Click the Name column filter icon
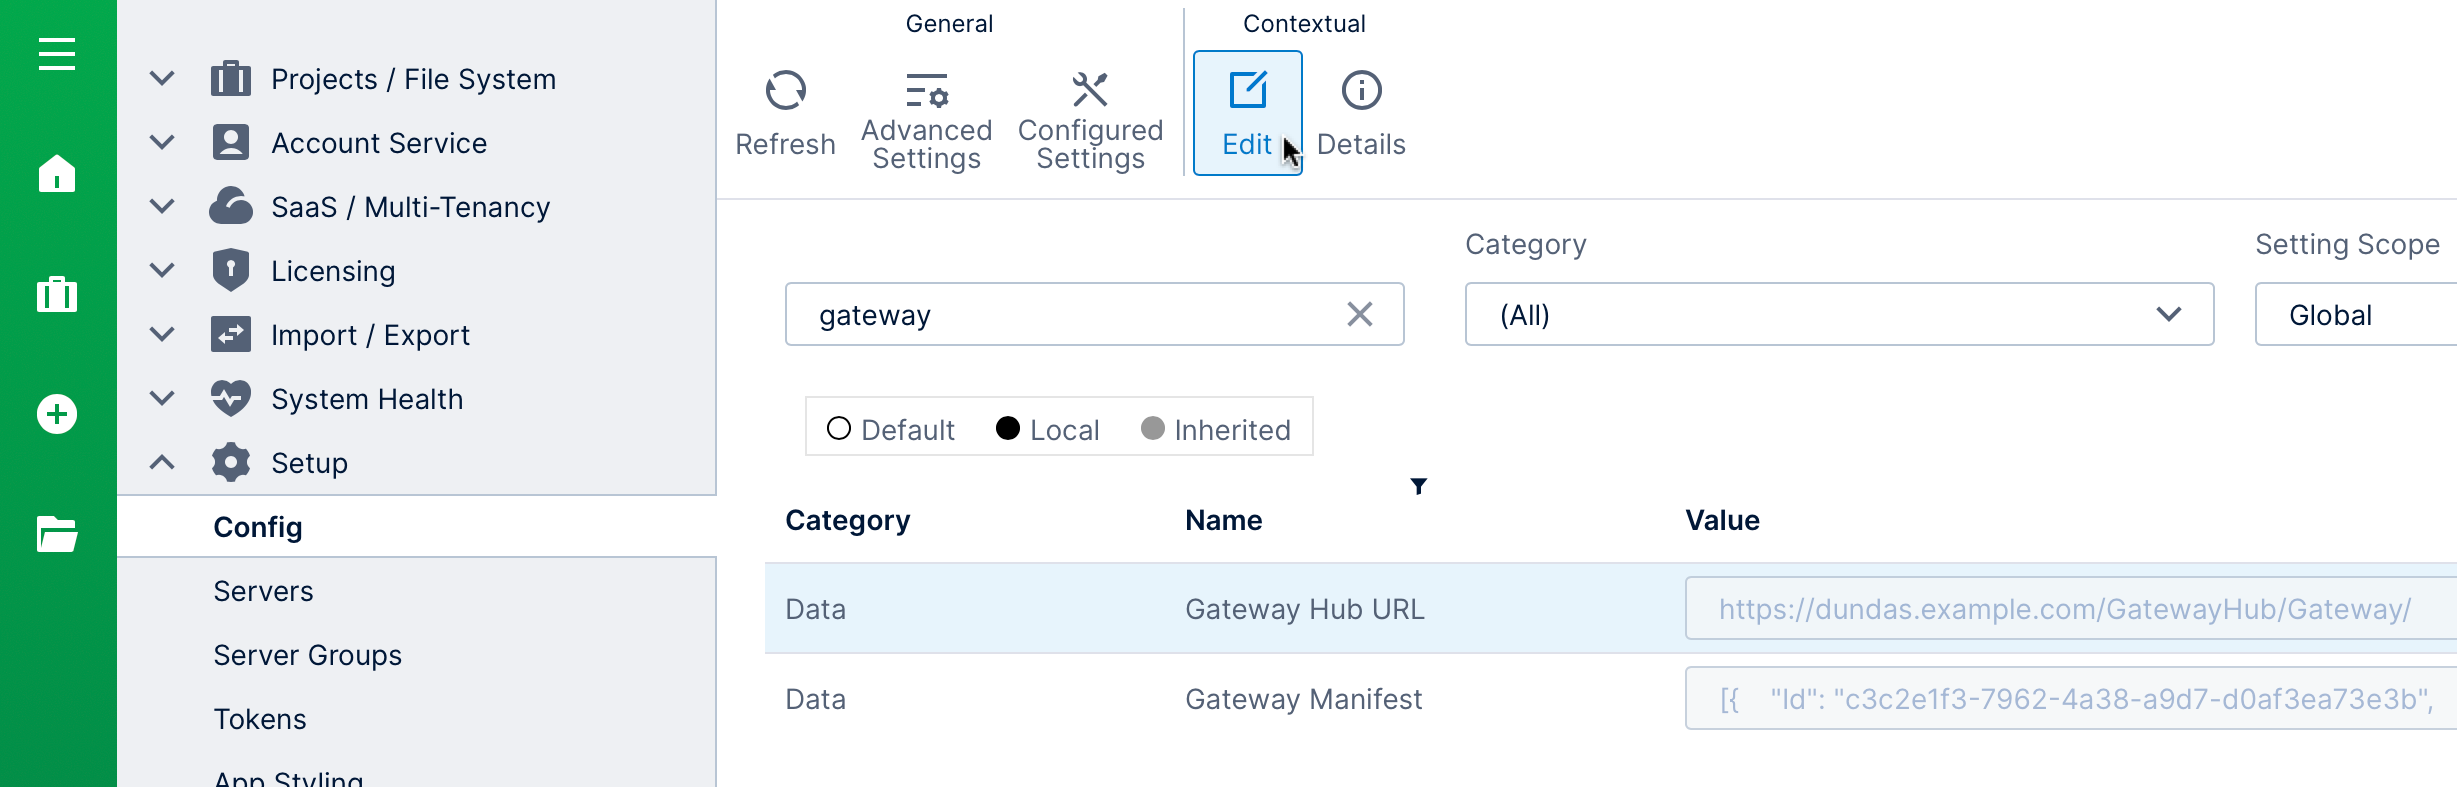Screen dimensions: 2457x787 pyautogui.click(x=1418, y=486)
